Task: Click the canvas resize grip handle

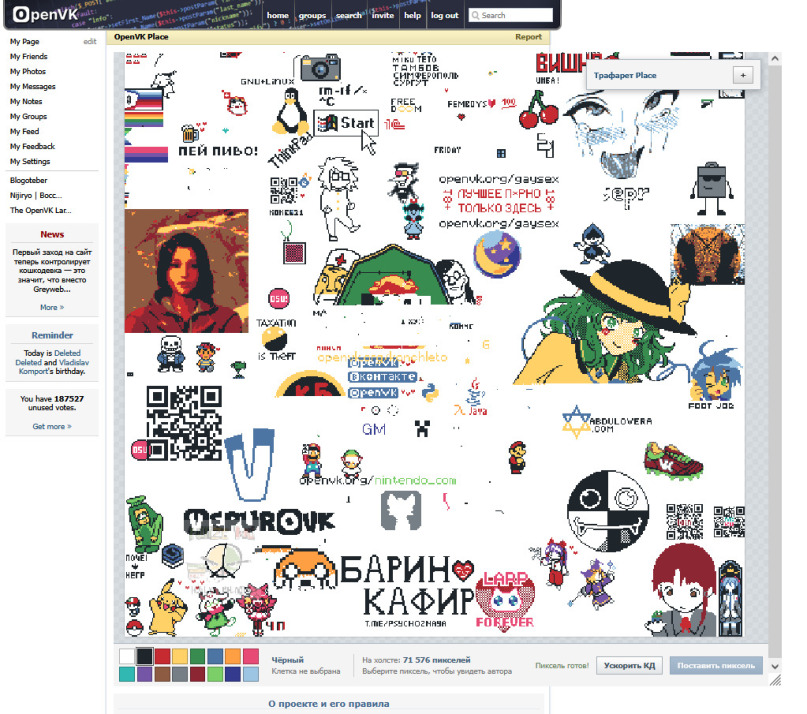Action: 775,681
